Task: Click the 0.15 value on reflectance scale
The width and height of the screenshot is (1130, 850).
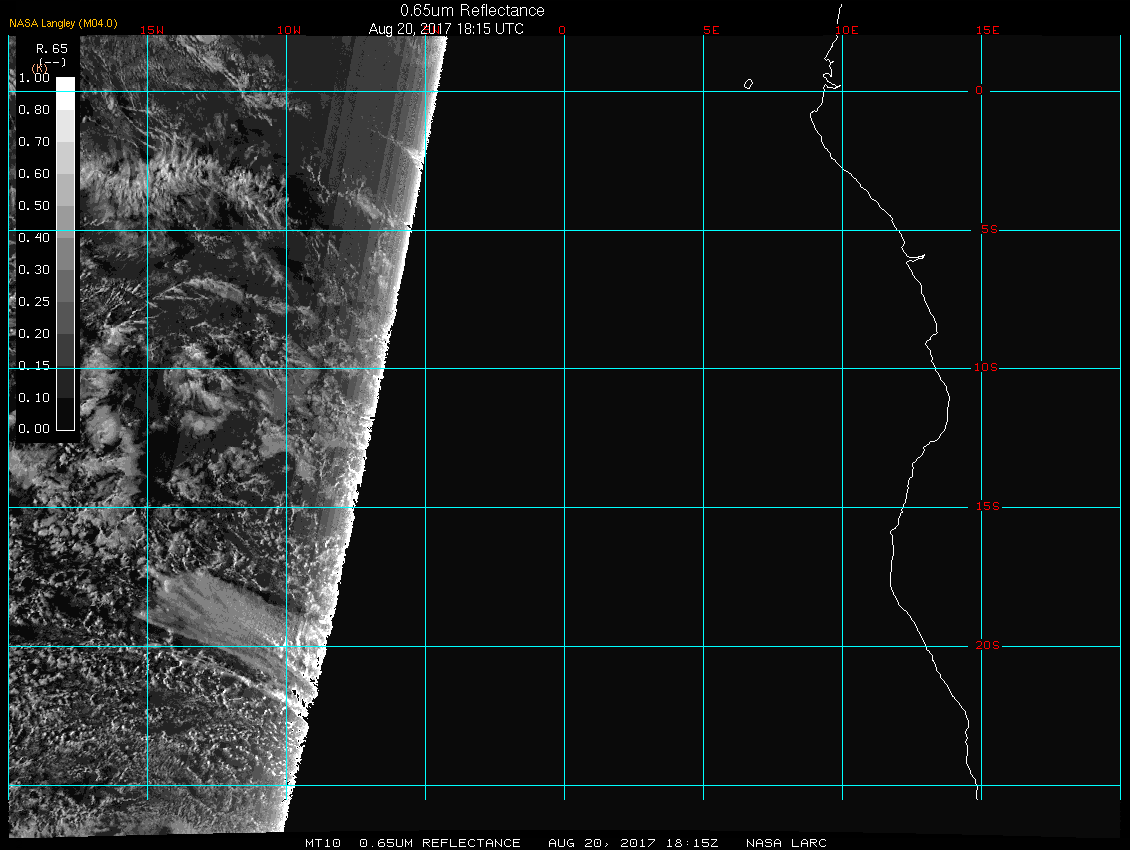Action: [34, 366]
